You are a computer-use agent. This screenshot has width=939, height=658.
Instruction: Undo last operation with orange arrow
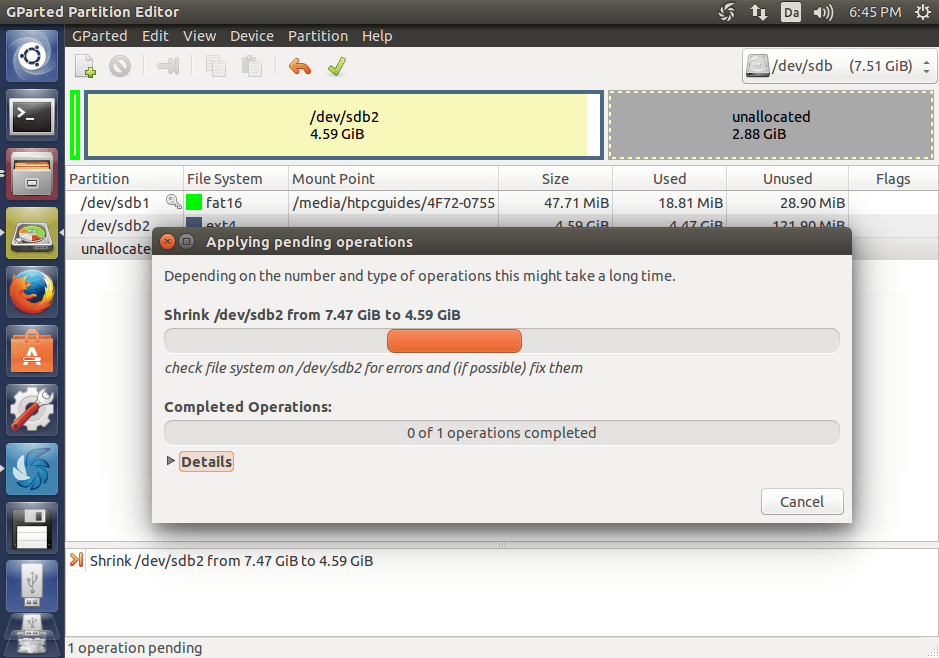click(300, 67)
